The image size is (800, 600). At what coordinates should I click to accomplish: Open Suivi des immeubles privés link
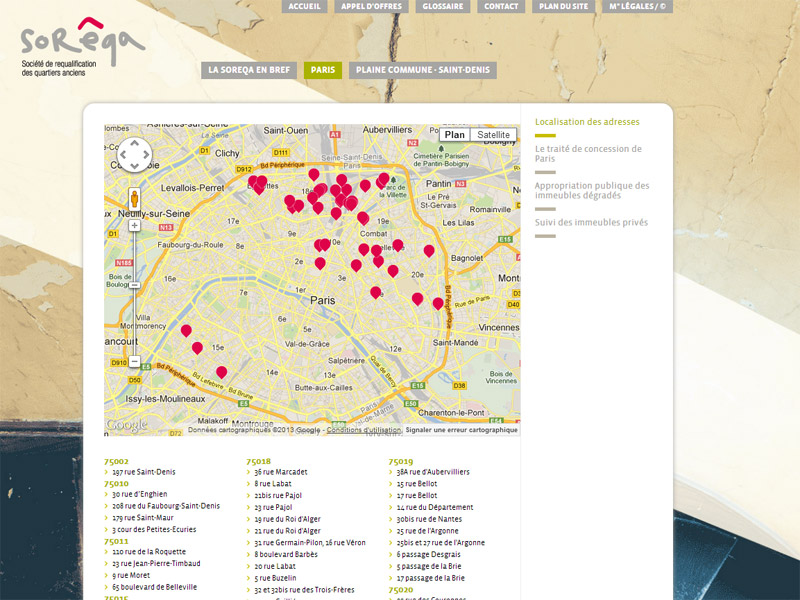coord(591,222)
